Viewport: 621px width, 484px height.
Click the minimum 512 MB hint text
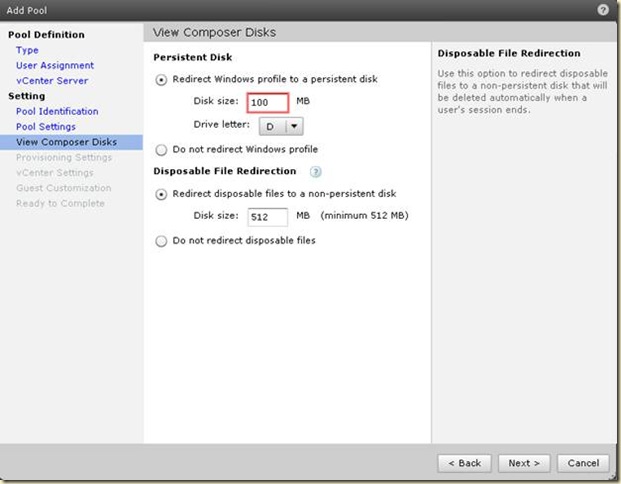point(364,215)
